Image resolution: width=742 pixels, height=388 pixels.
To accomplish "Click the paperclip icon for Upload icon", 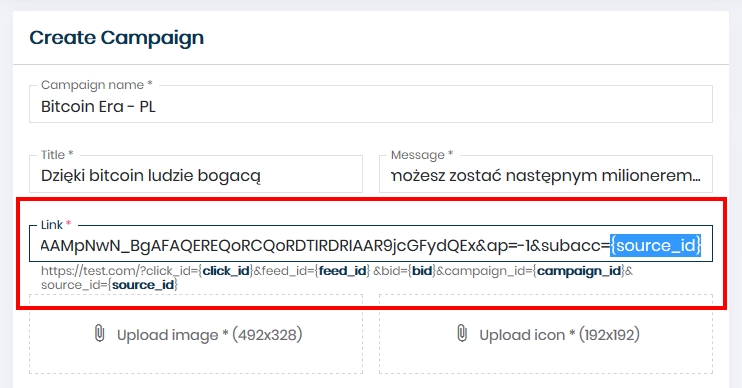I will (x=462, y=333).
